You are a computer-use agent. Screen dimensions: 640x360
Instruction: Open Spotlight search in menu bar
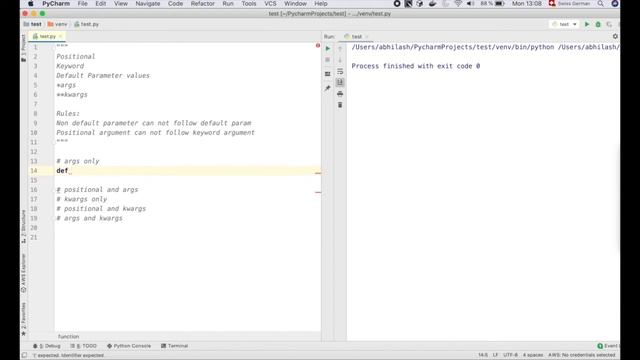600,4
